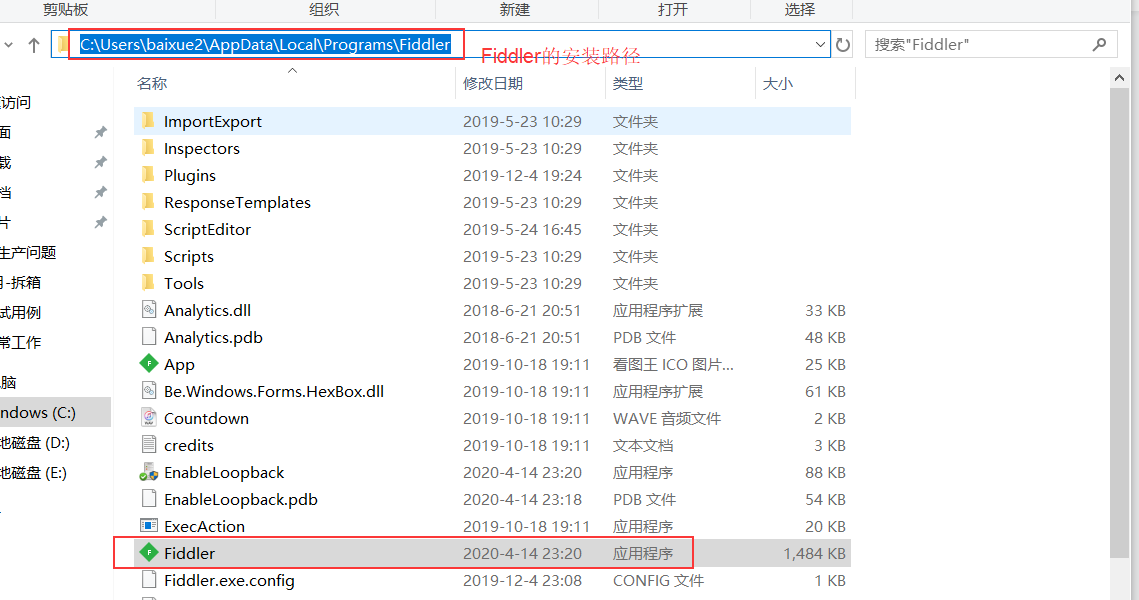
Task: Open the recent locations dropdown arrow
Action: 9,45
